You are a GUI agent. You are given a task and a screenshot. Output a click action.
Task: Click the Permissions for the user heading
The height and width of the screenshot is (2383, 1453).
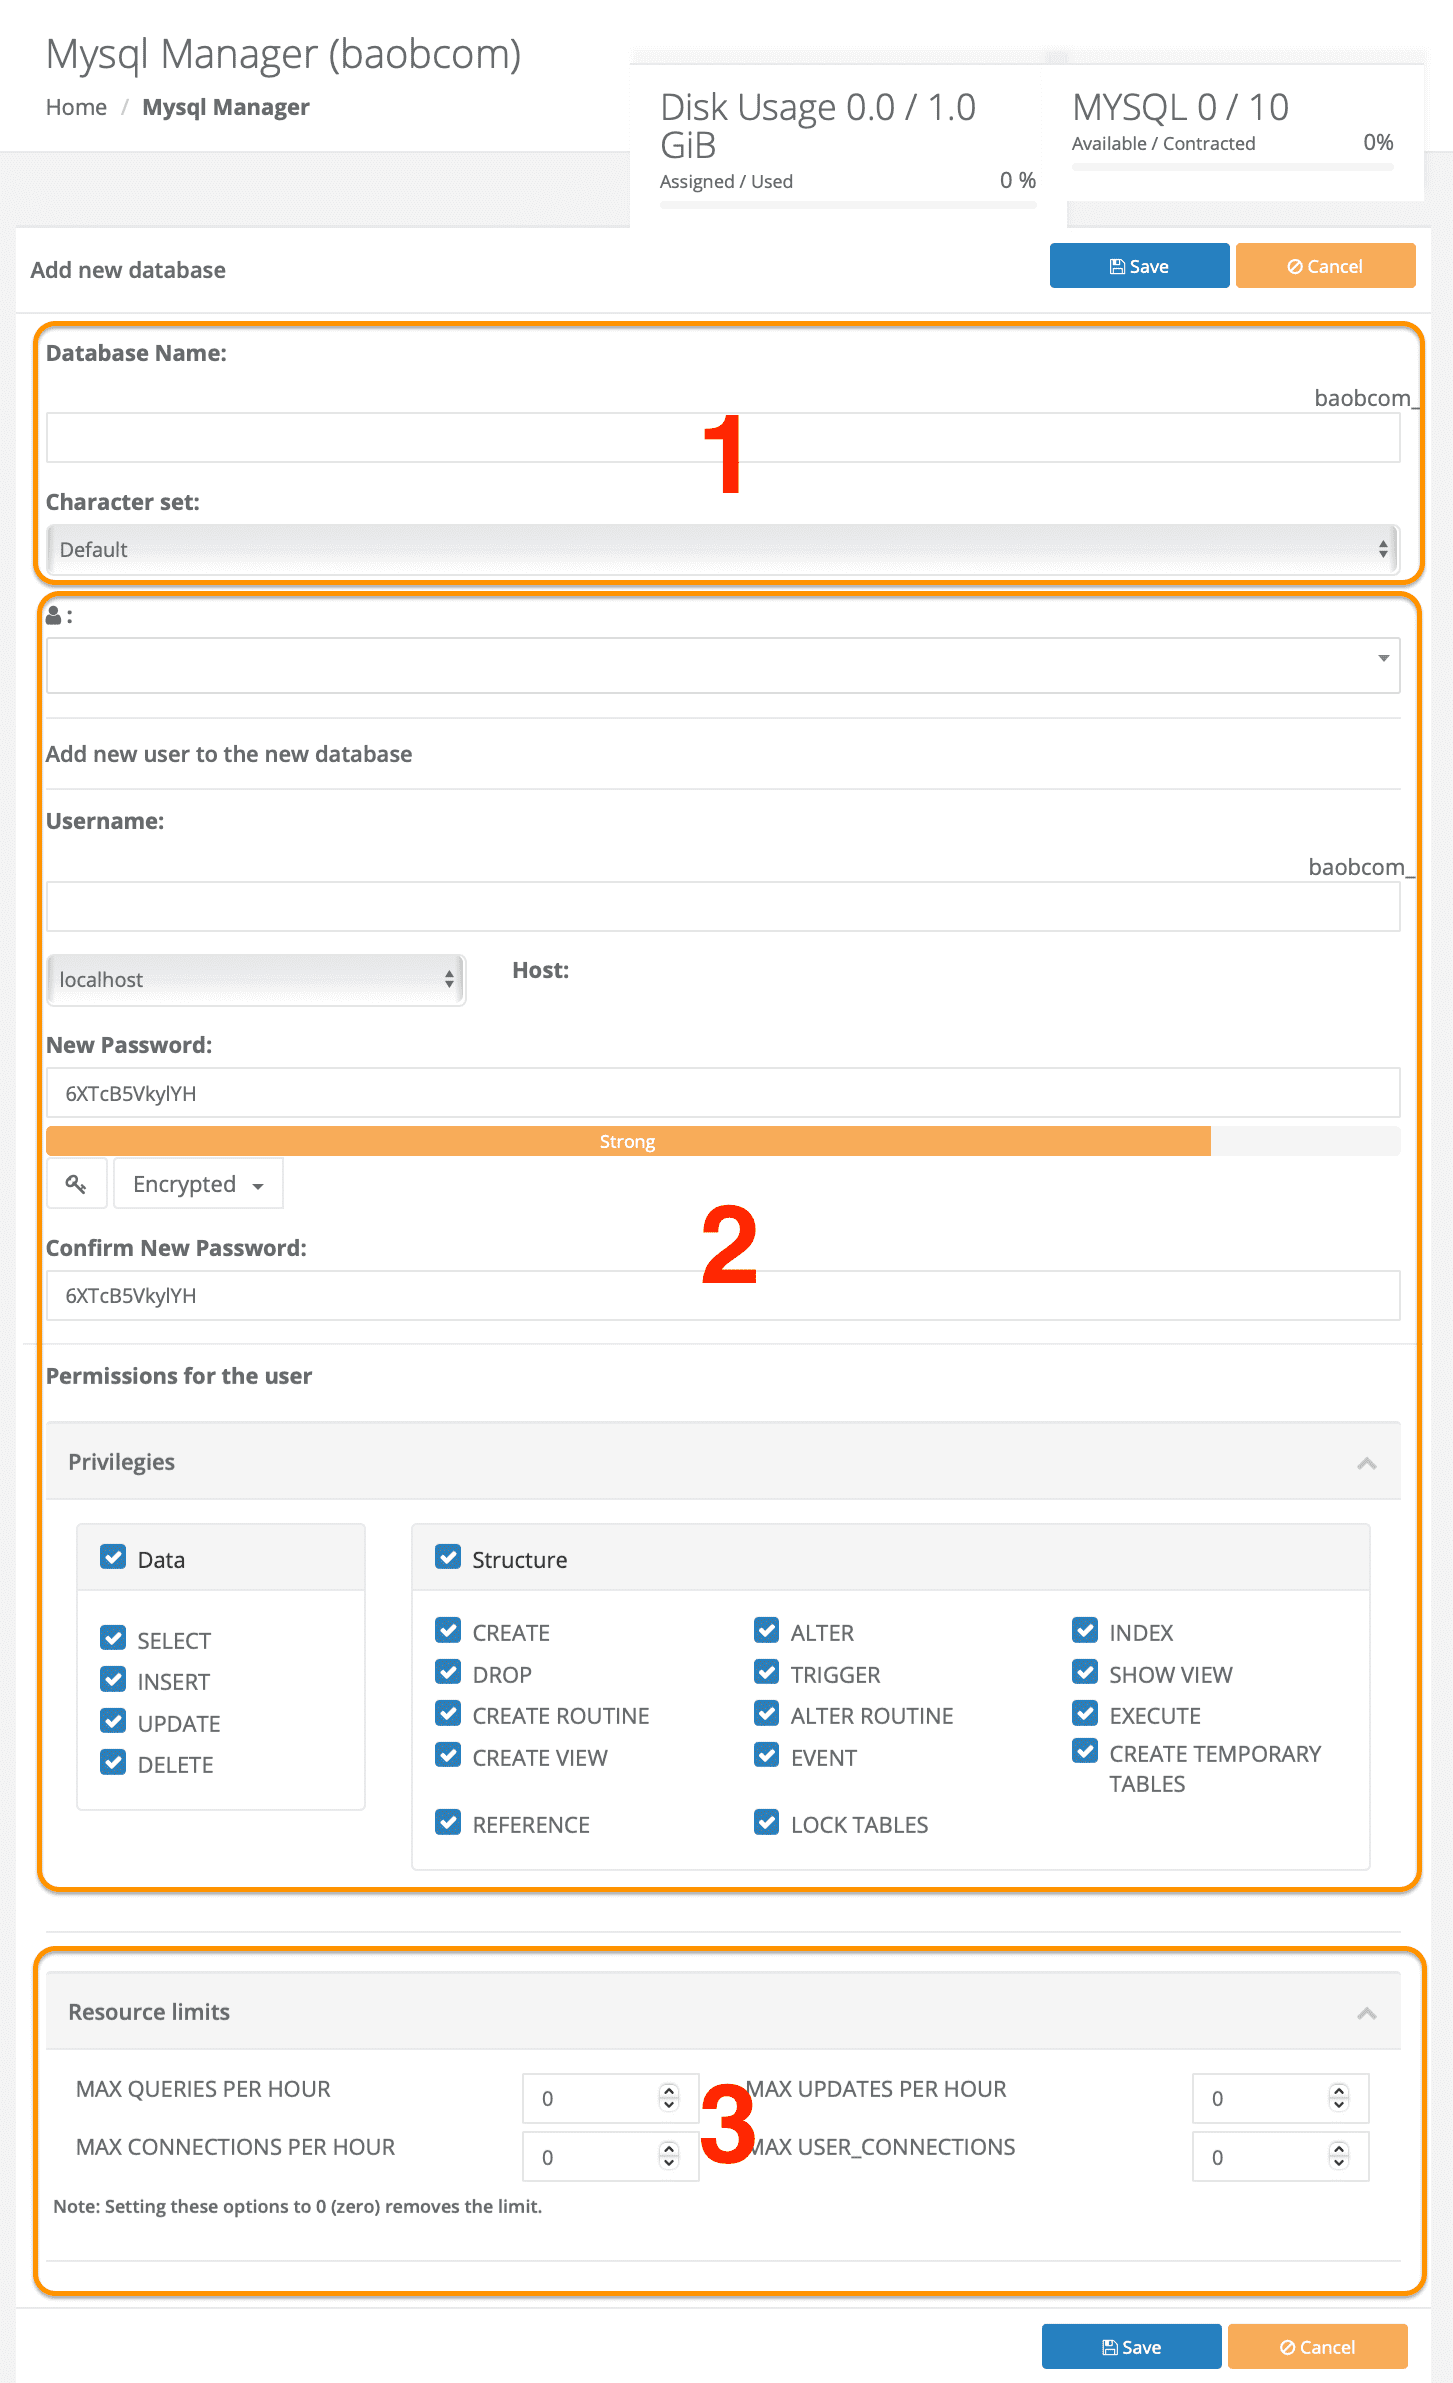click(x=179, y=1376)
